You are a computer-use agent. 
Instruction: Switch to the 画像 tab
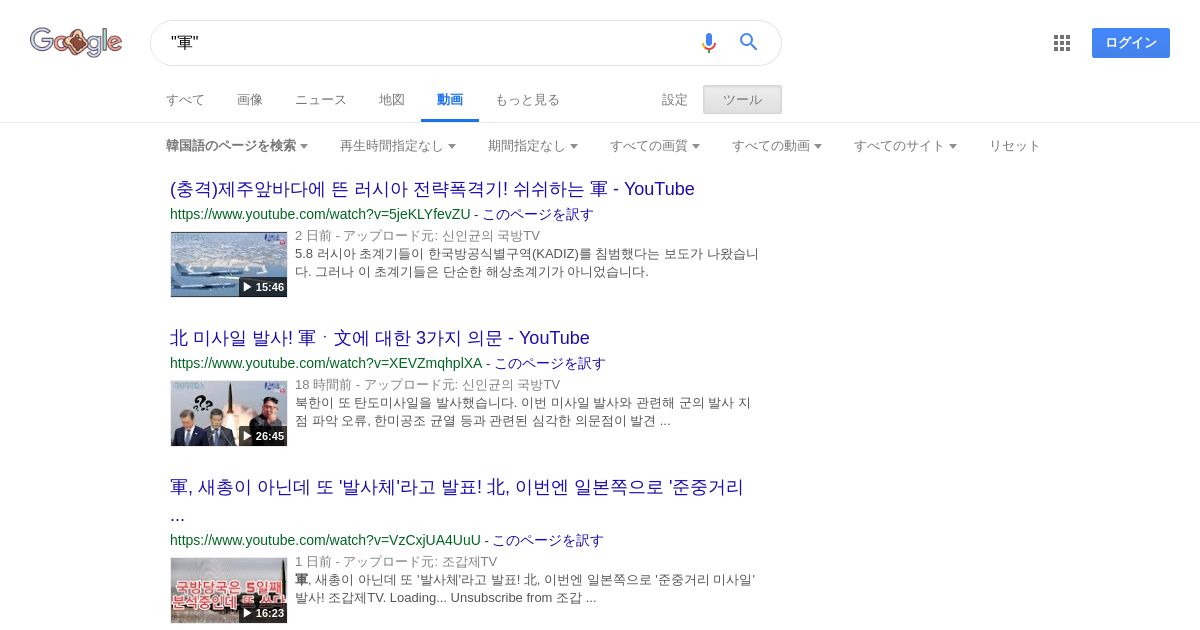click(250, 100)
